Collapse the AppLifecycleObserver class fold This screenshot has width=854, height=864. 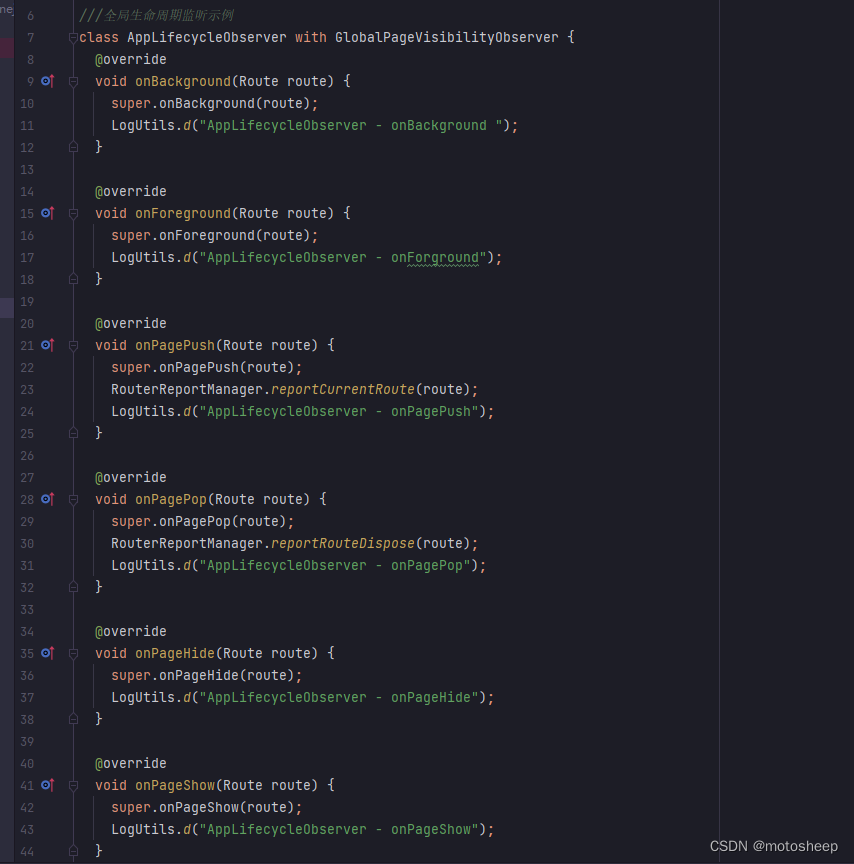[x=73, y=37]
